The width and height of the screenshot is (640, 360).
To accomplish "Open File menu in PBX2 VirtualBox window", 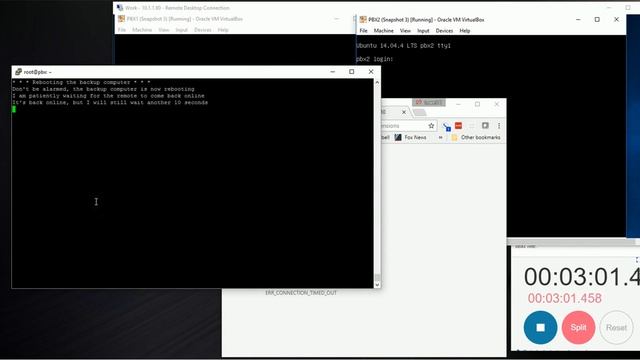I will coord(363,31).
